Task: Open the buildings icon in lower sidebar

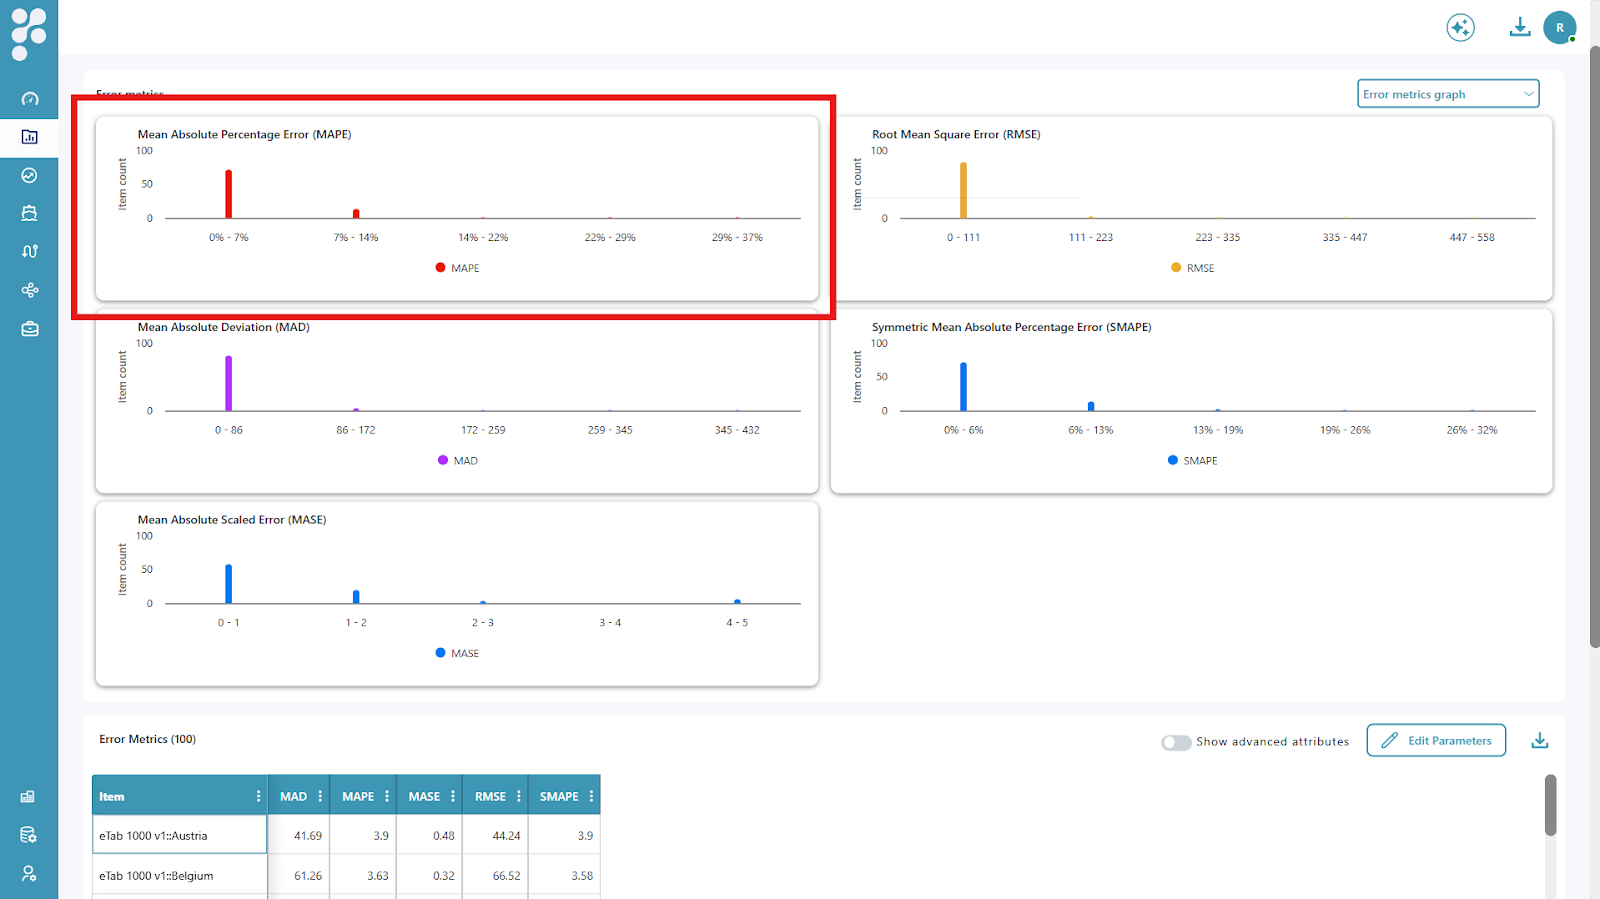Action: [x=28, y=797]
